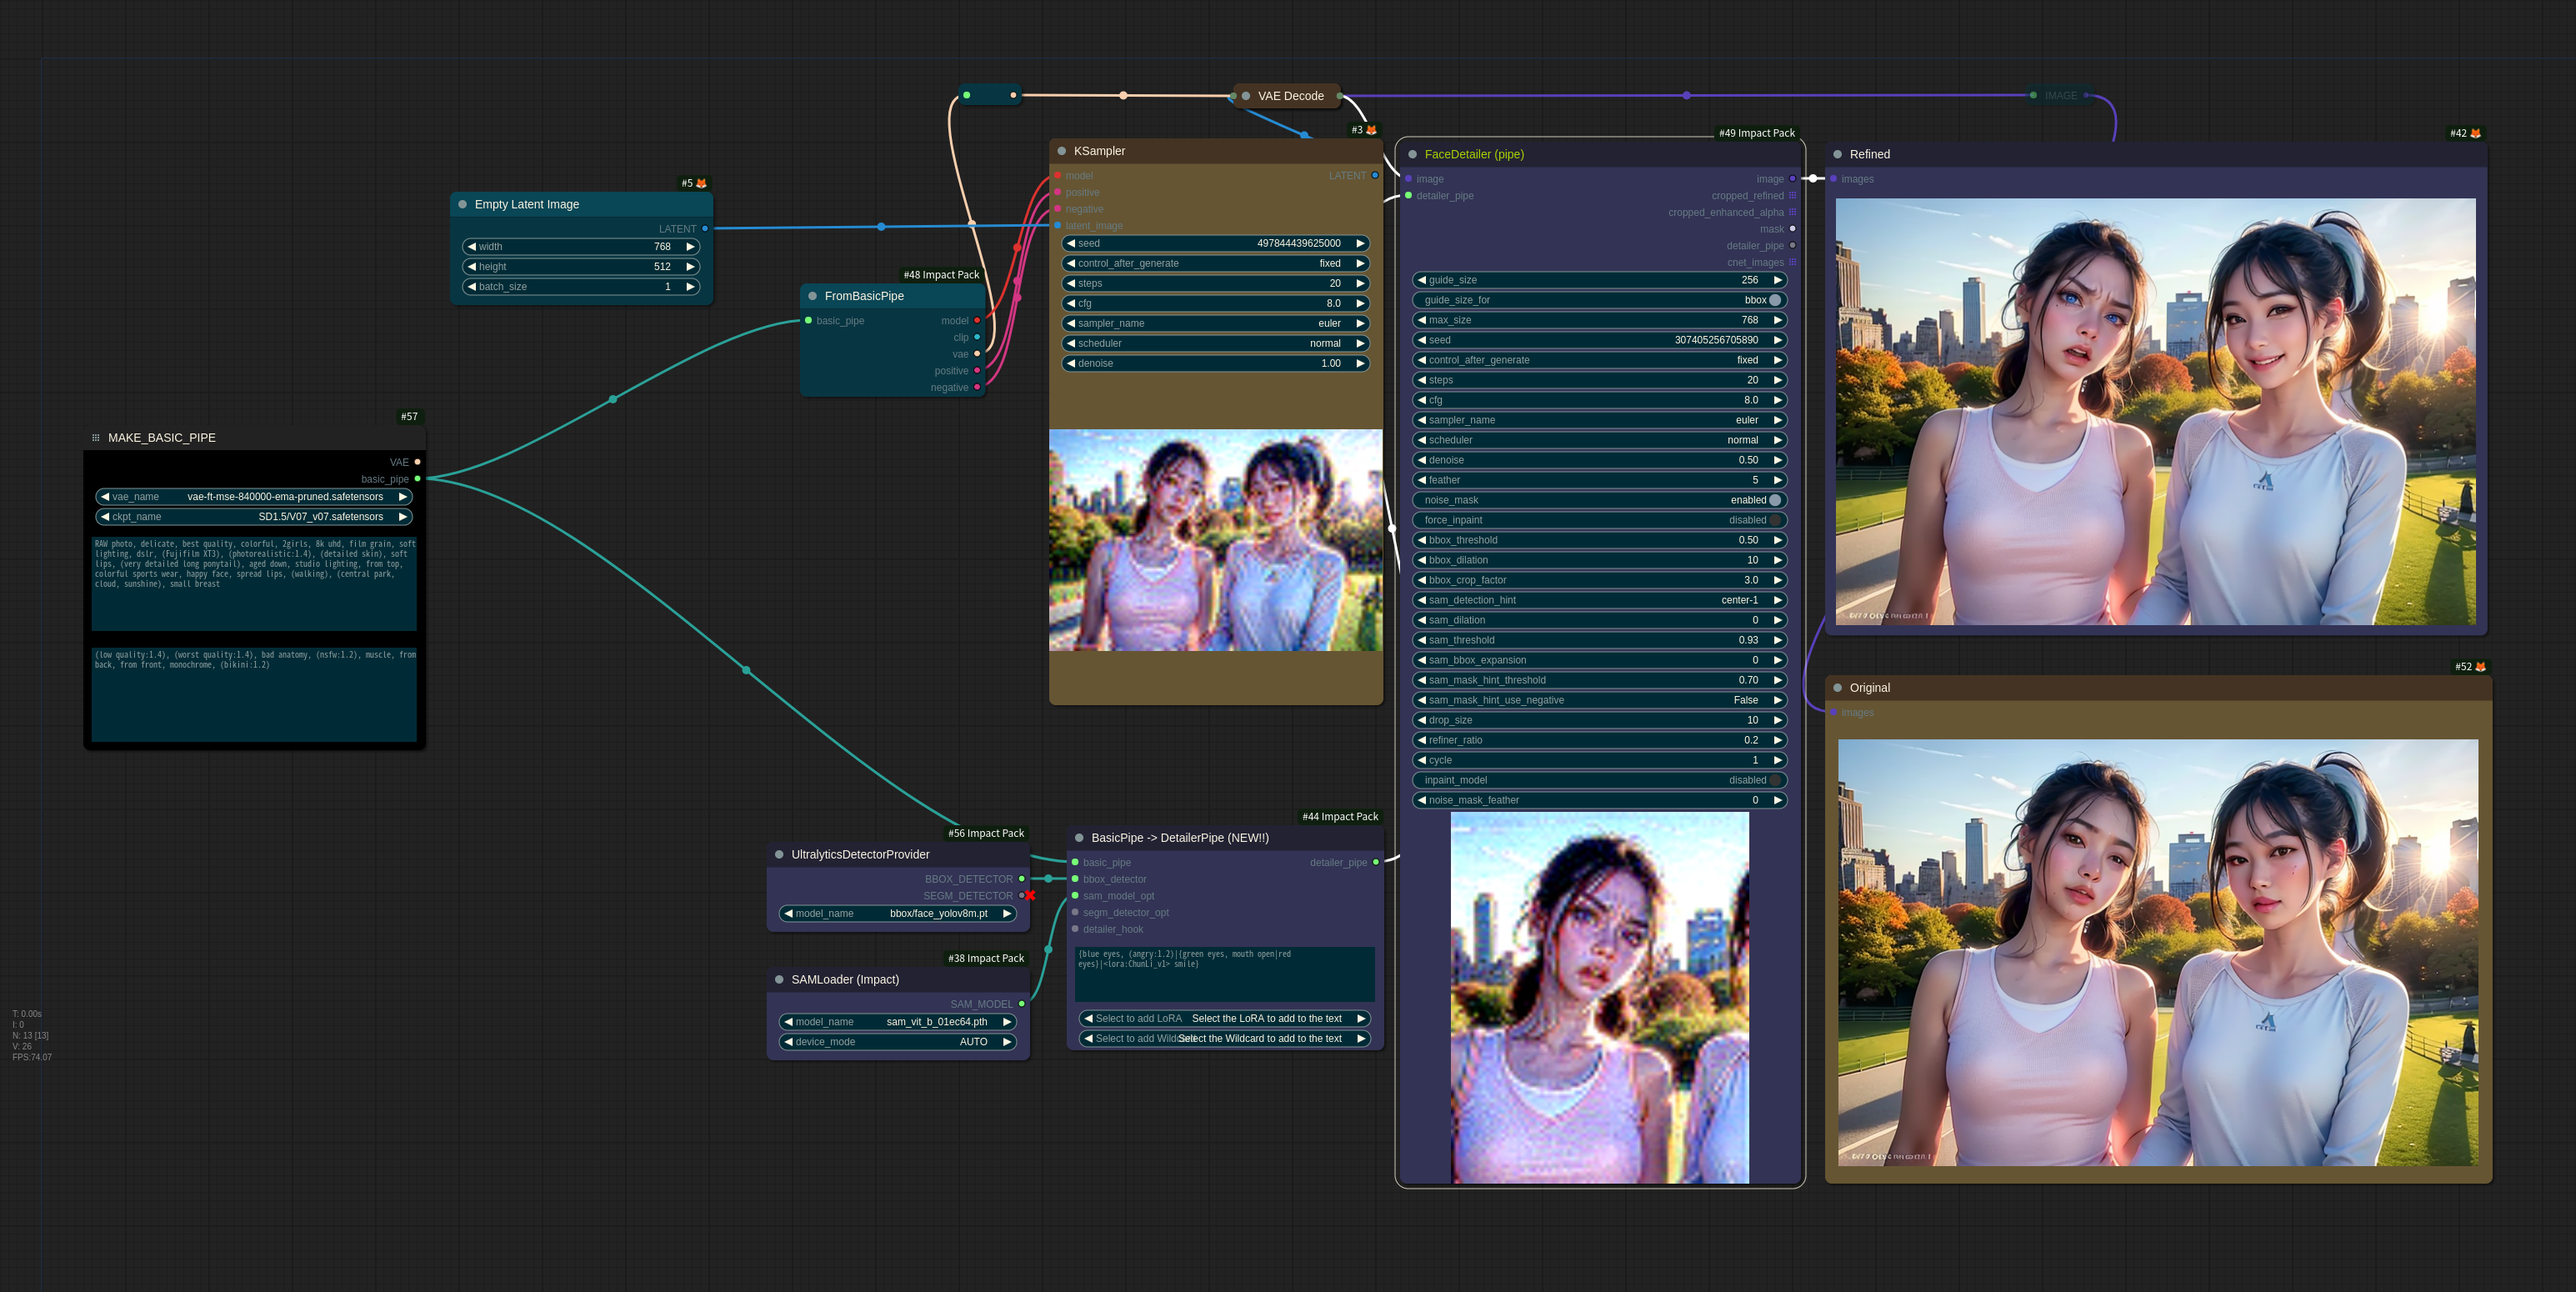
Task: Open bbox/face_yolov8m.pt model_name dropdown
Action: click(898, 914)
